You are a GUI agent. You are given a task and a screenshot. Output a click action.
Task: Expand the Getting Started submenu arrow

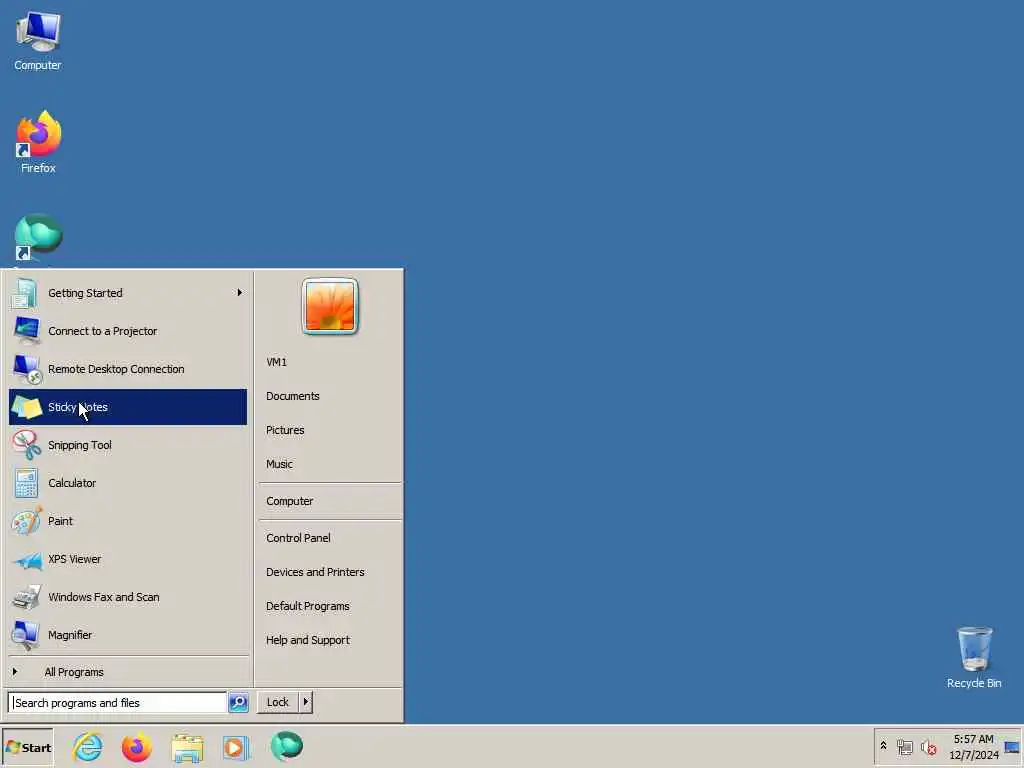[x=240, y=293]
